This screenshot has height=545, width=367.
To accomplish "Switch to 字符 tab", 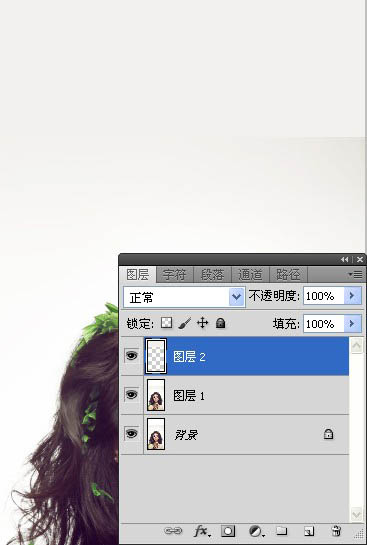I will [x=174, y=275].
